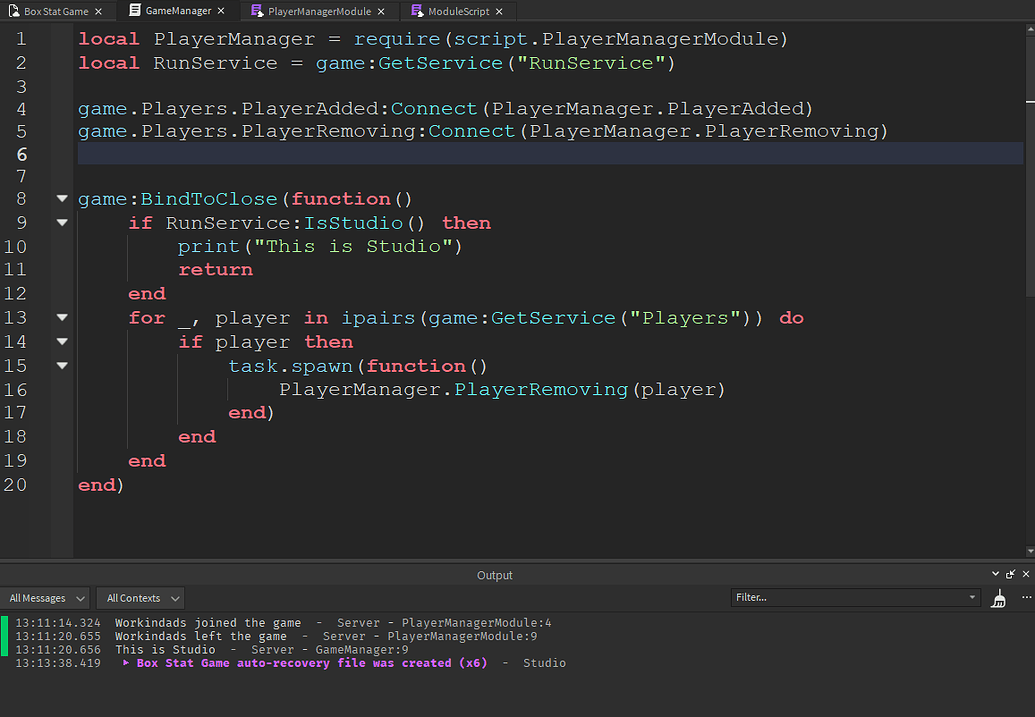Viewport: 1035px width, 717px height.
Task: Open the PlayerManagerModule tab
Action: [x=319, y=11]
